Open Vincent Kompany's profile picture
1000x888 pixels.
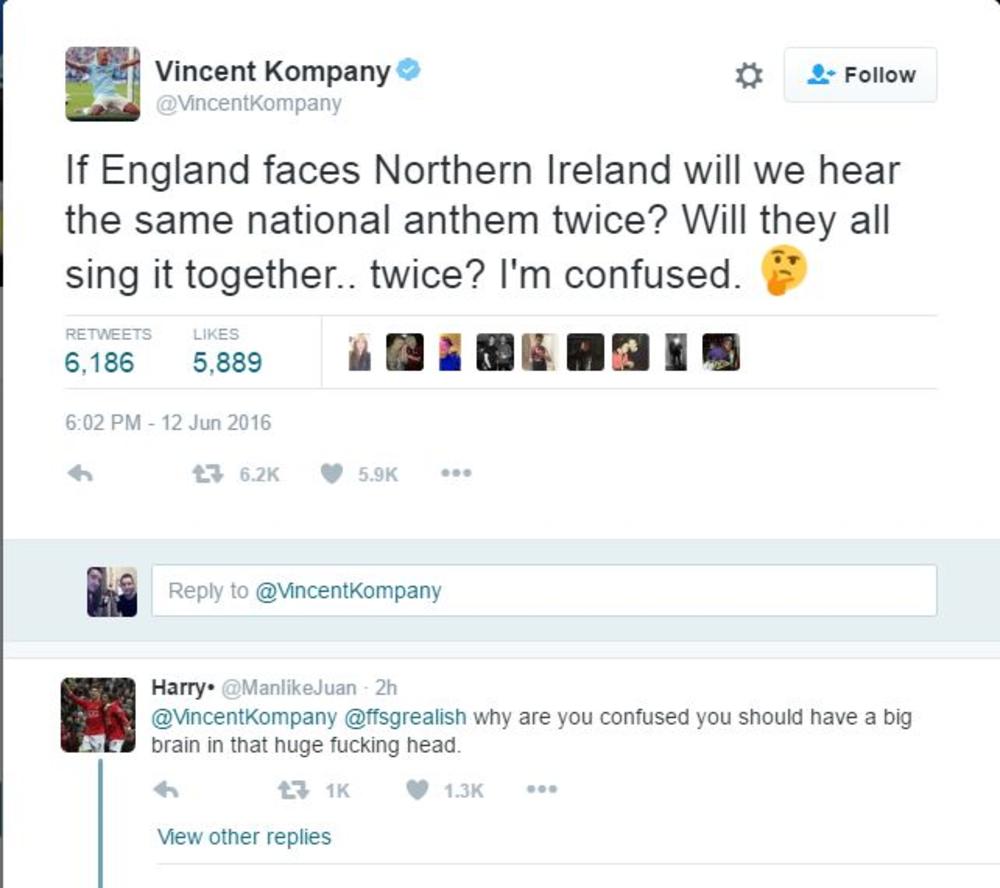103,84
